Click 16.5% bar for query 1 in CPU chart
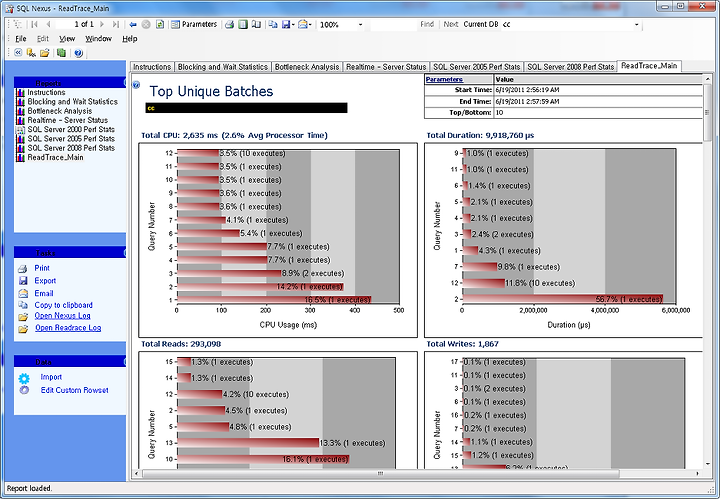Screen dimensions: 720x499 [274, 300]
